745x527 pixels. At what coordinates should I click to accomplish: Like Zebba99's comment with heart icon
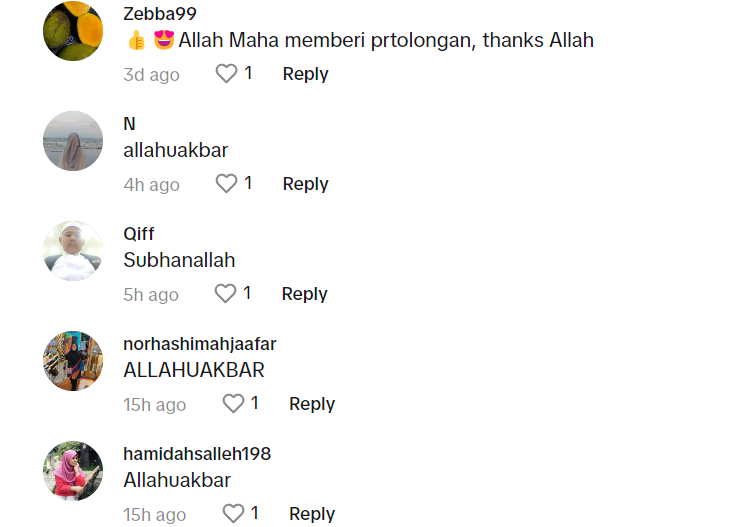point(227,74)
